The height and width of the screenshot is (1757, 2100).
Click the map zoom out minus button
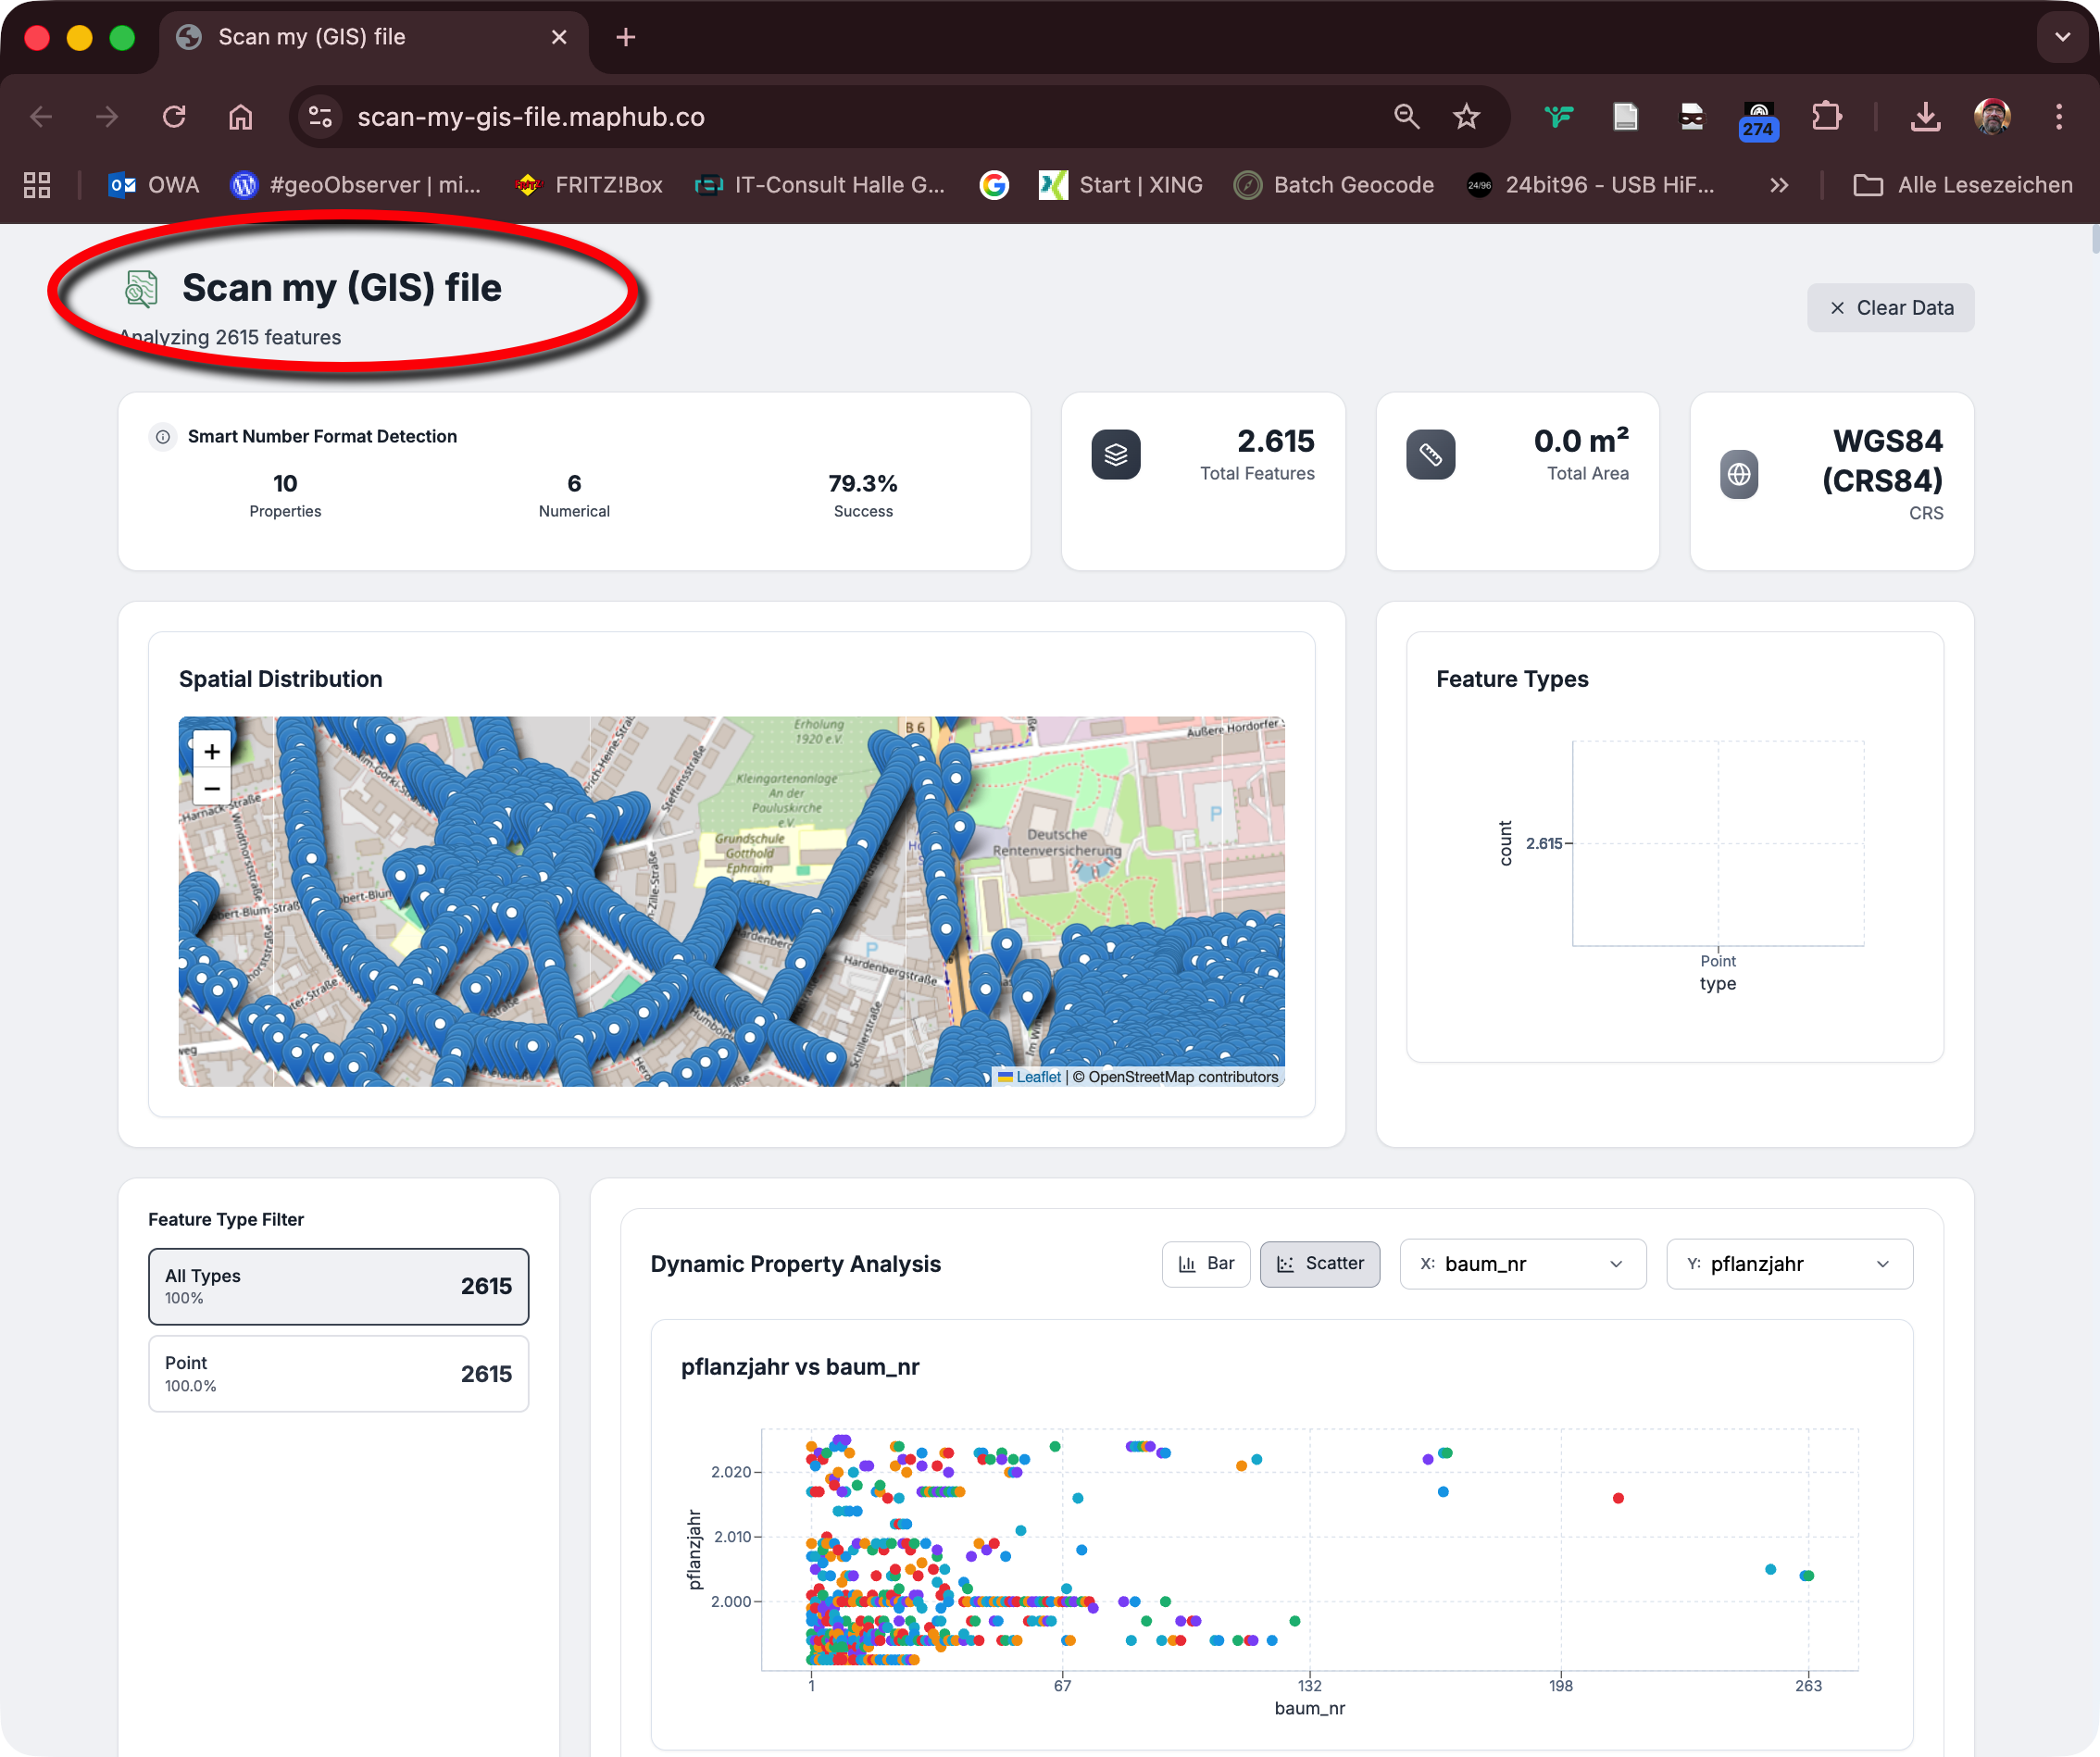(212, 789)
